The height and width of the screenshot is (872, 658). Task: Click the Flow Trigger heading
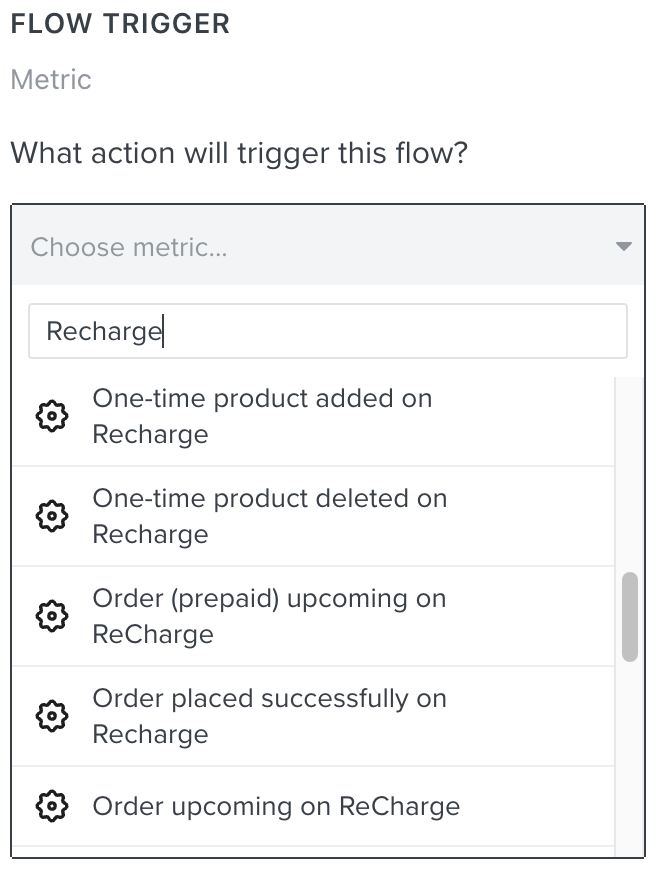120,24
